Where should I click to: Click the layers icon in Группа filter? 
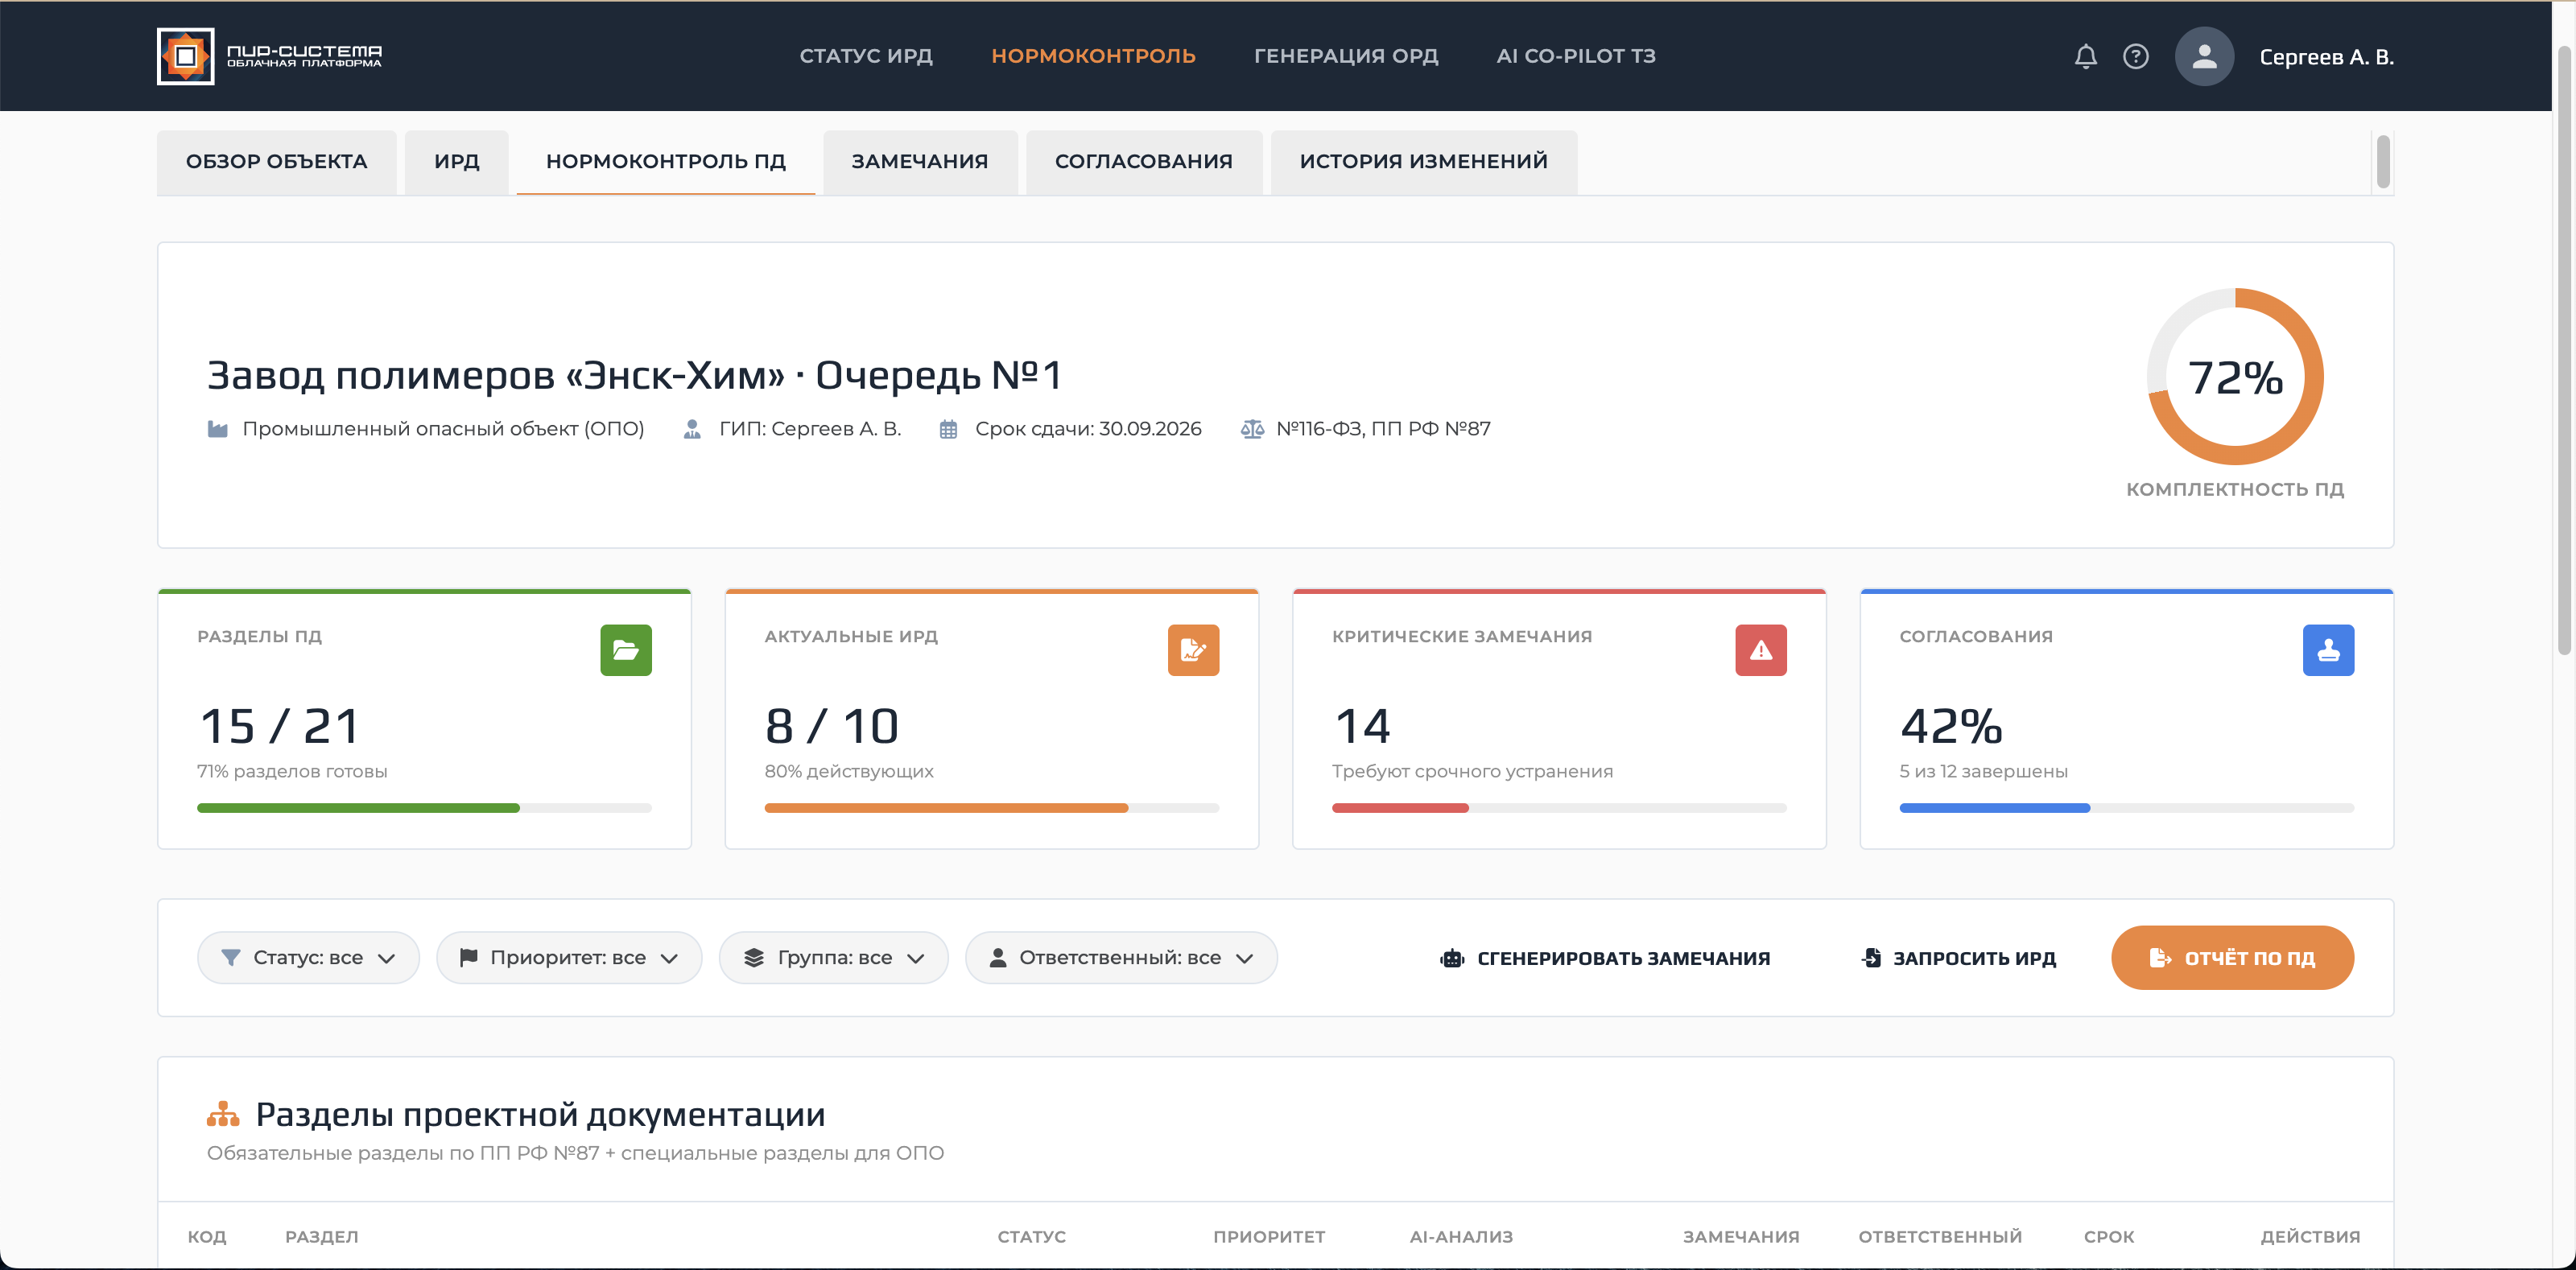pyautogui.click(x=754, y=958)
